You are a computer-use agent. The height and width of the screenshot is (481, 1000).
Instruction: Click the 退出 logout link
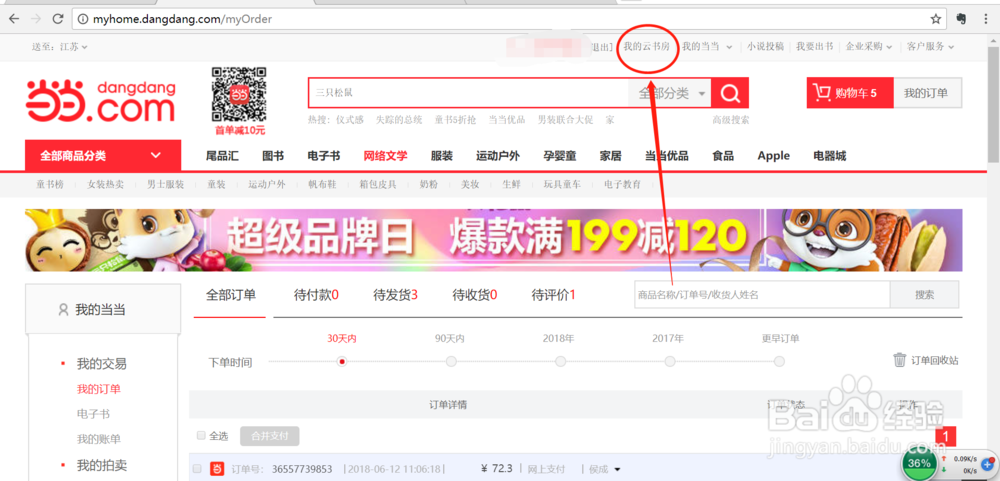(x=601, y=47)
